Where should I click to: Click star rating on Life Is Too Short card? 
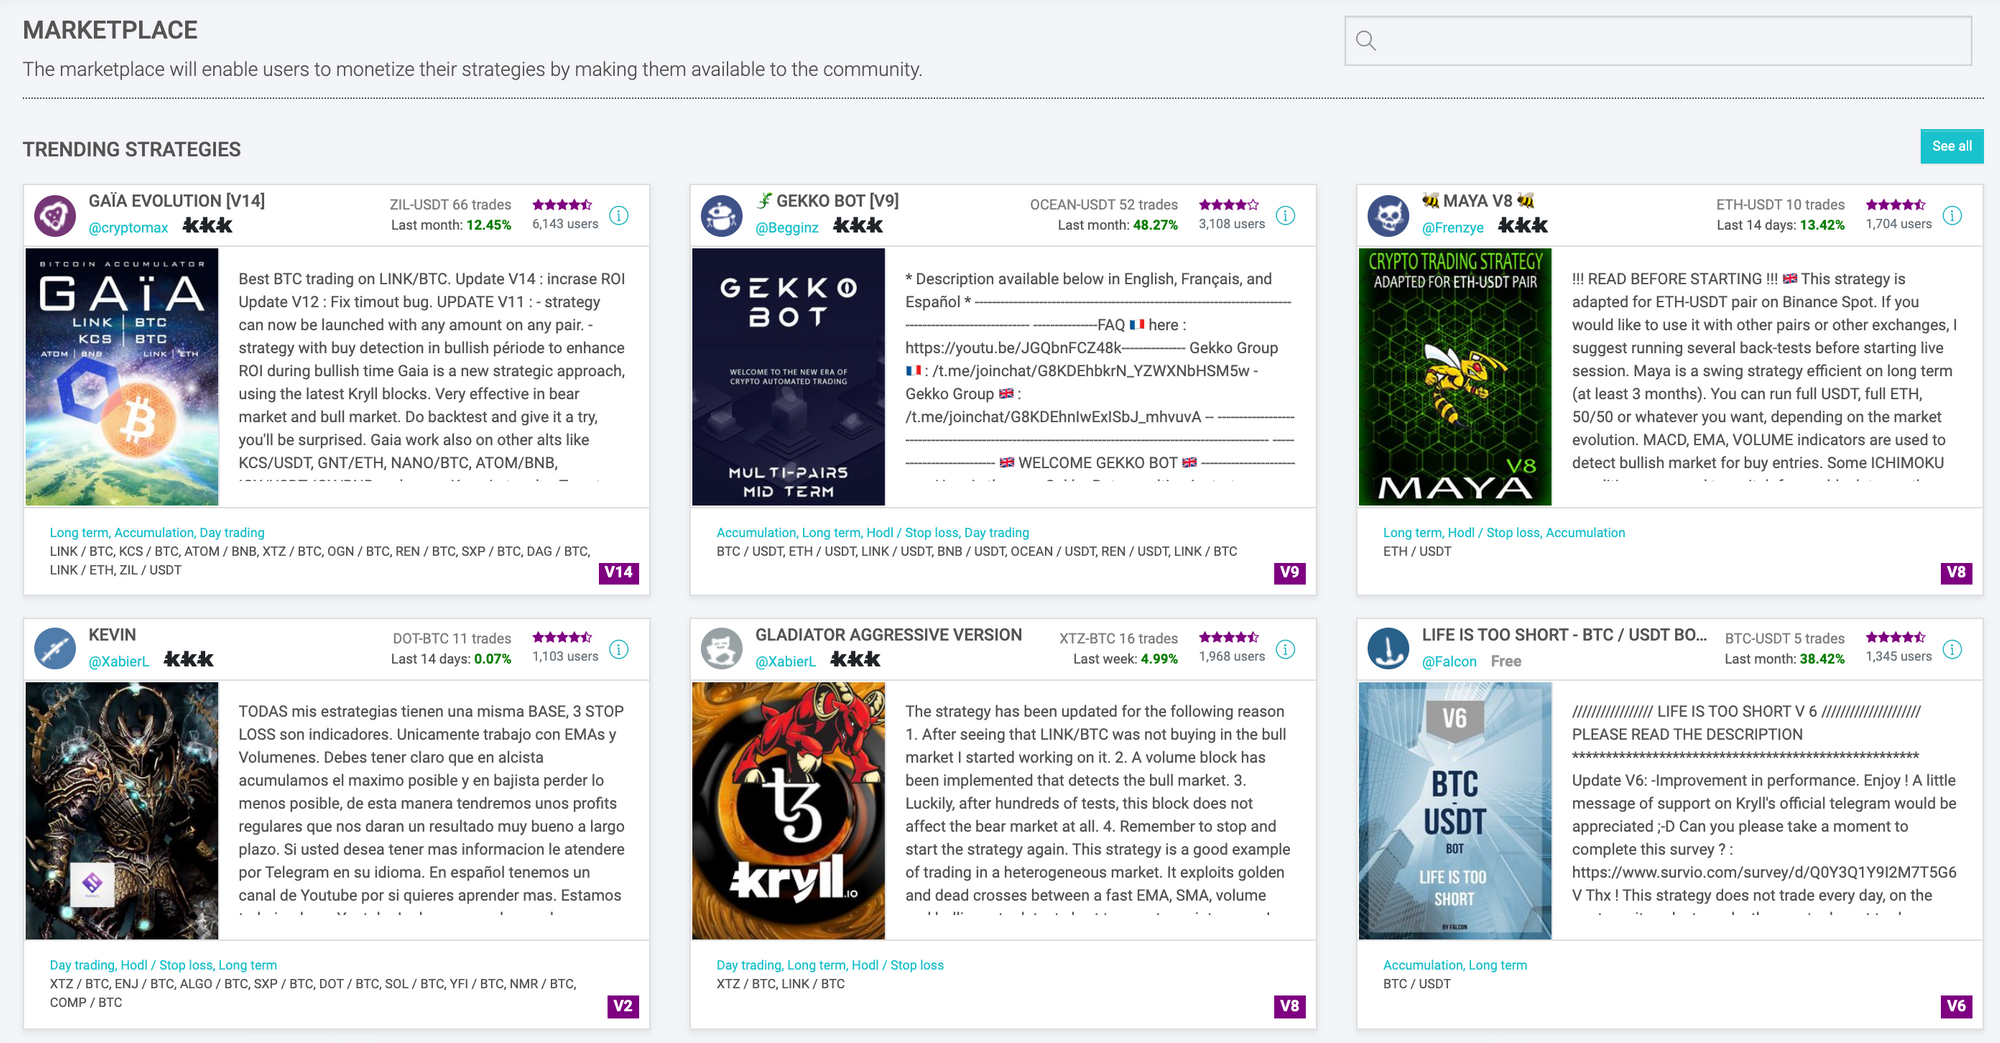pyautogui.click(x=1896, y=638)
